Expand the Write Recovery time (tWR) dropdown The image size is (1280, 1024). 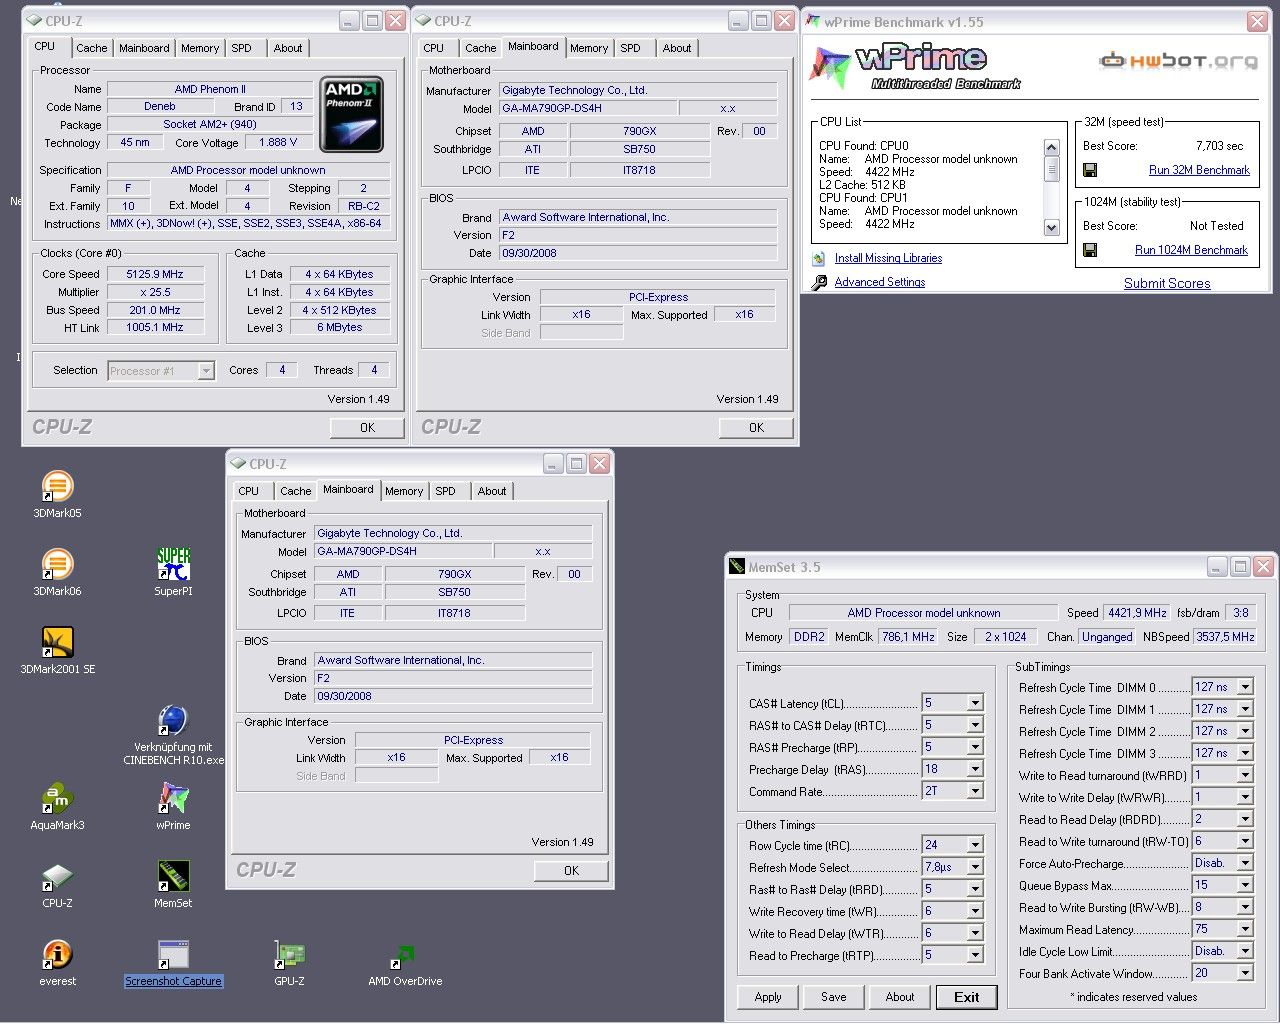(x=975, y=911)
